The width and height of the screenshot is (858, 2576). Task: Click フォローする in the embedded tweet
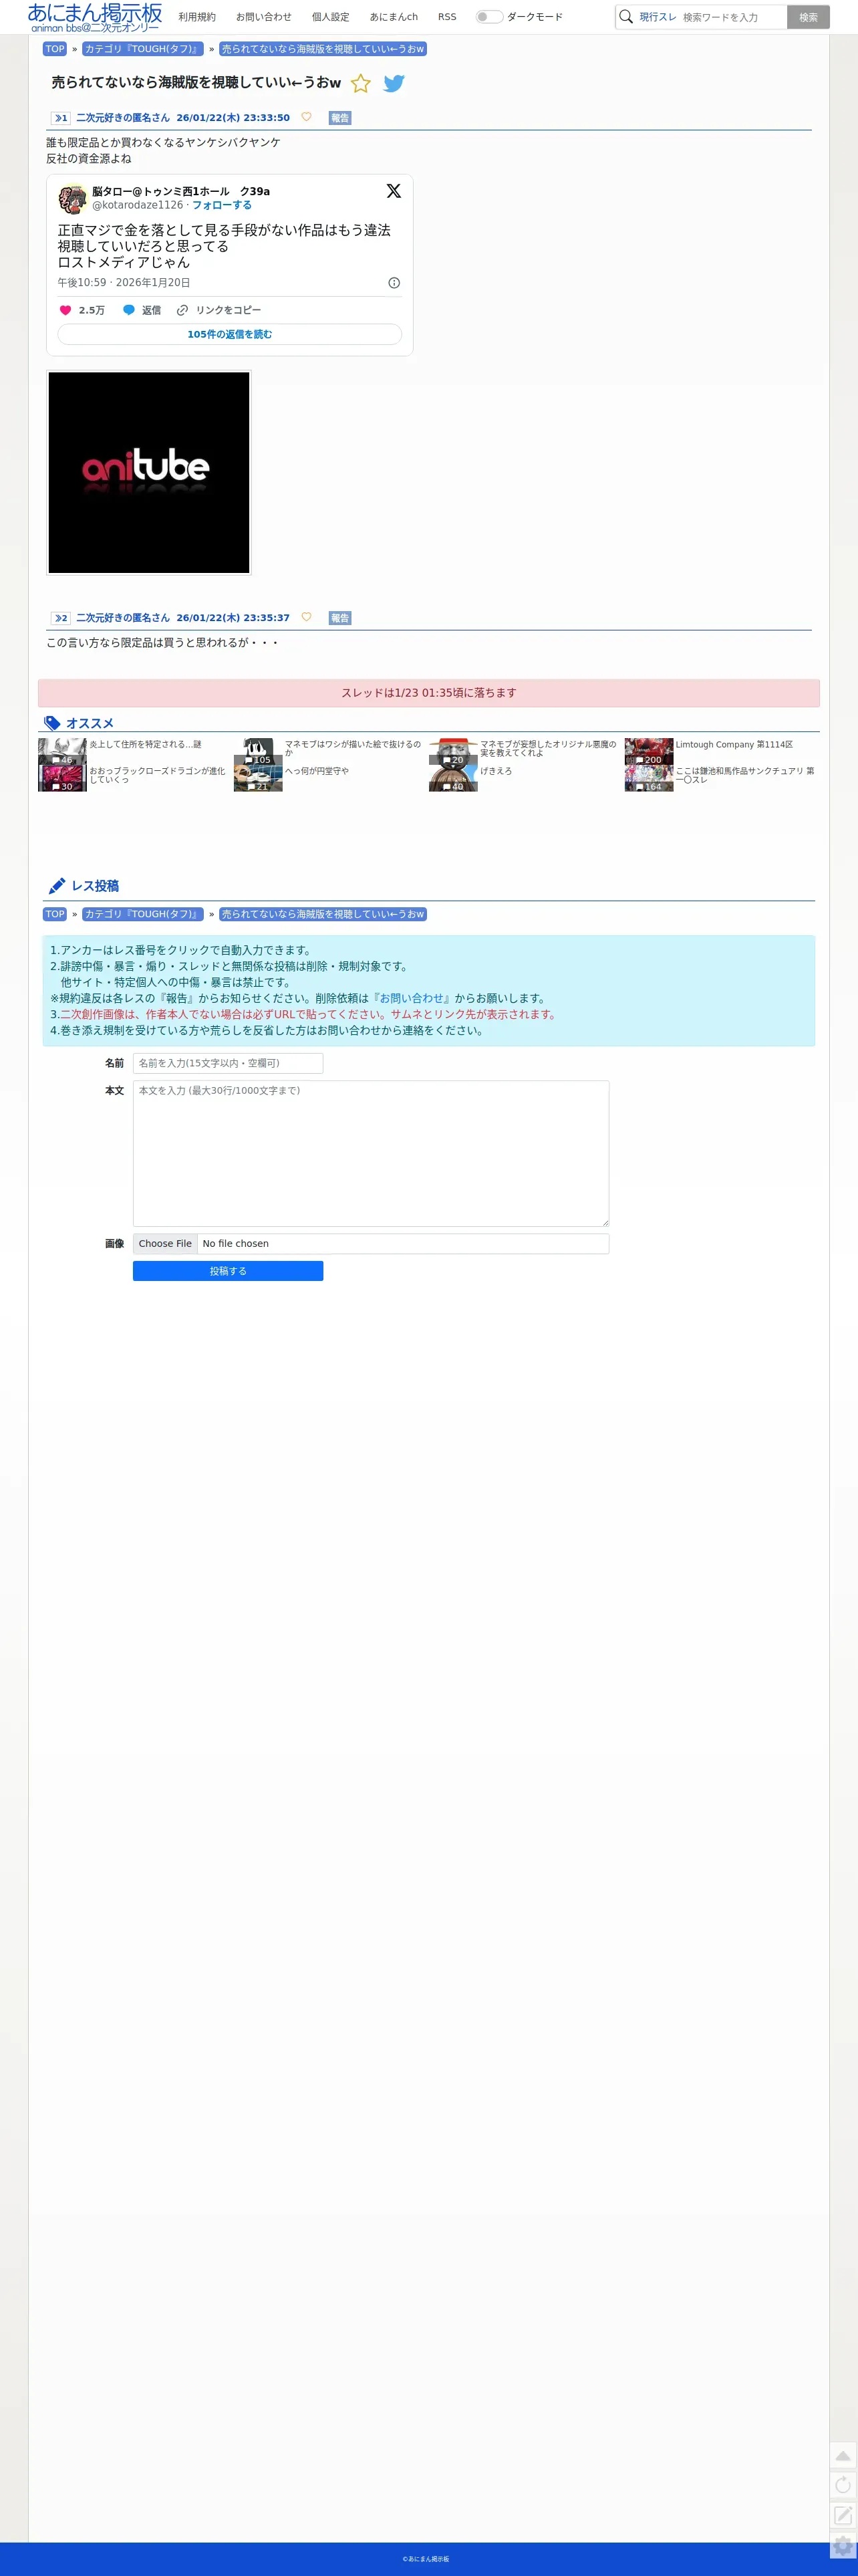click(222, 205)
